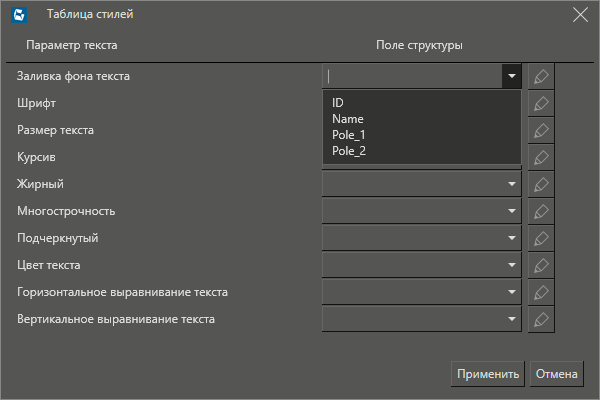Click the Цвет текста label
The width and height of the screenshot is (600, 400).
pos(49,265)
